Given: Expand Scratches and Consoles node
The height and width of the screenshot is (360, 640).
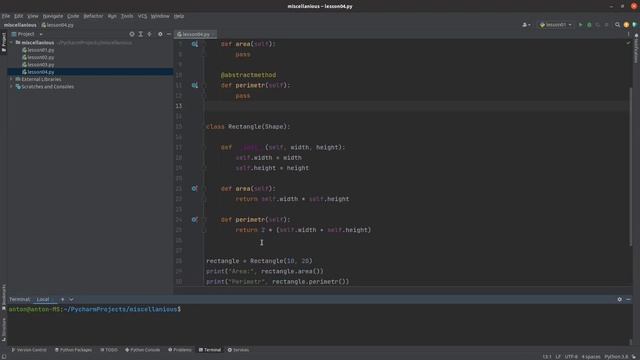Looking at the screenshot, I should [x=11, y=87].
